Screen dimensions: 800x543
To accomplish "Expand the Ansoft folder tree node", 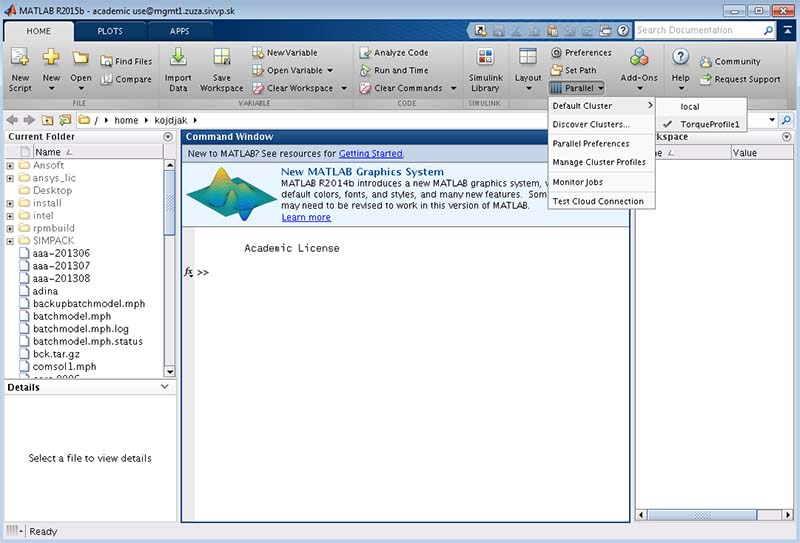I will [10, 165].
